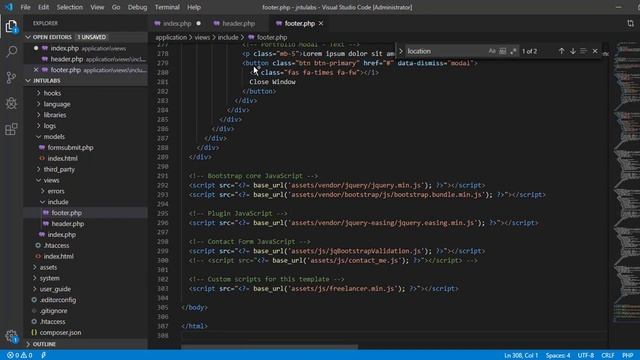Toggle Find in selection icon
Screen dimensions: 640x360
coord(583,51)
